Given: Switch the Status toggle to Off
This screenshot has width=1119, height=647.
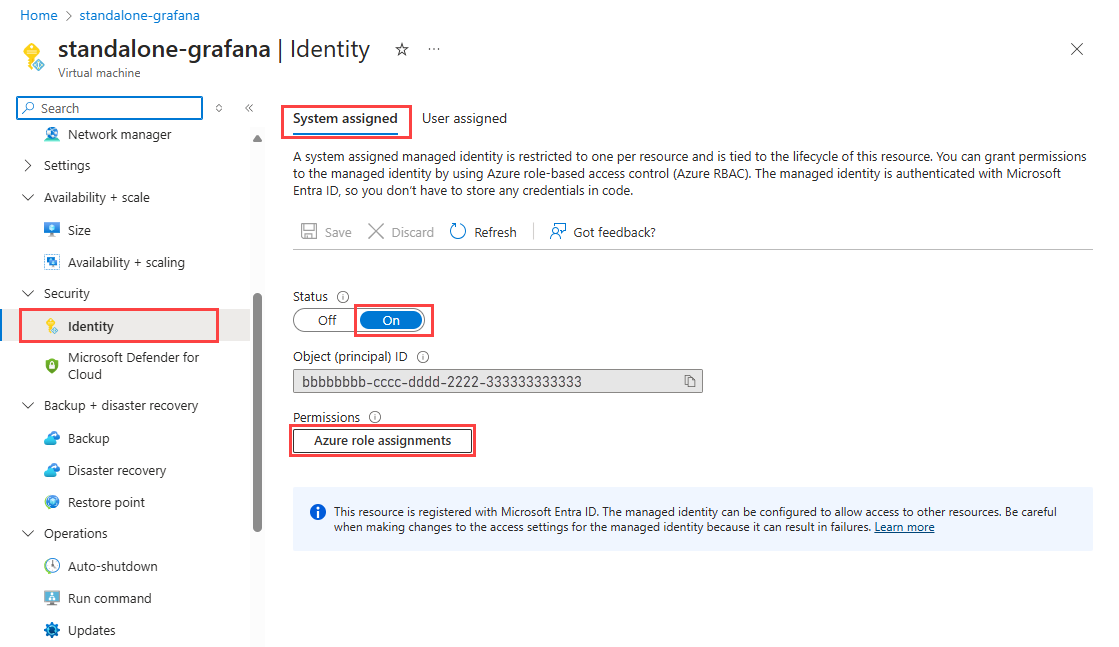Looking at the screenshot, I should tap(327, 320).
